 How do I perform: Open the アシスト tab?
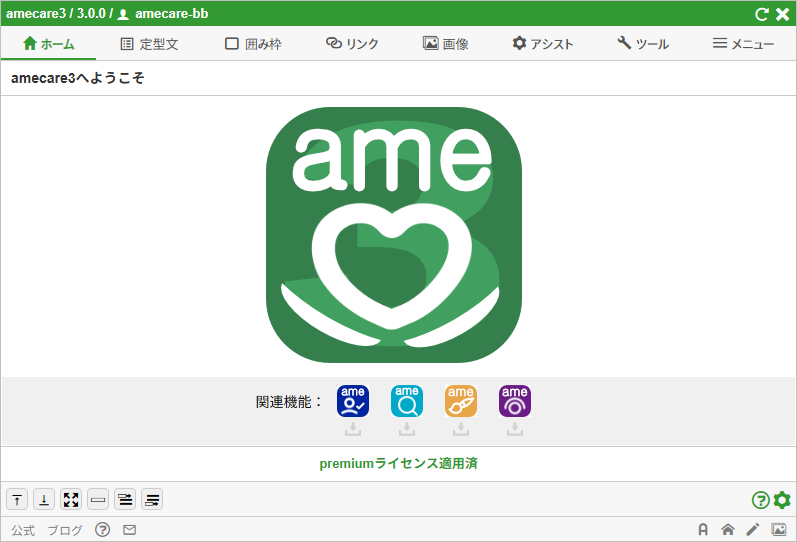point(543,44)
